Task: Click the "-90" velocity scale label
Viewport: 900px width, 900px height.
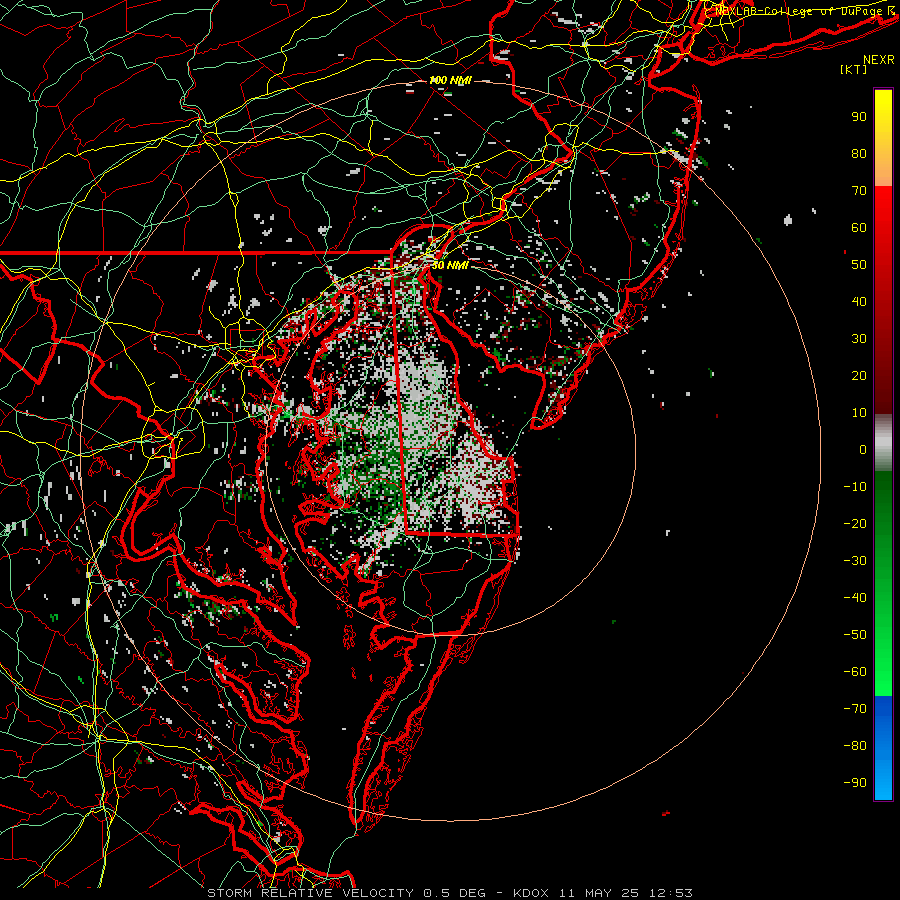Action: [855, 782]
